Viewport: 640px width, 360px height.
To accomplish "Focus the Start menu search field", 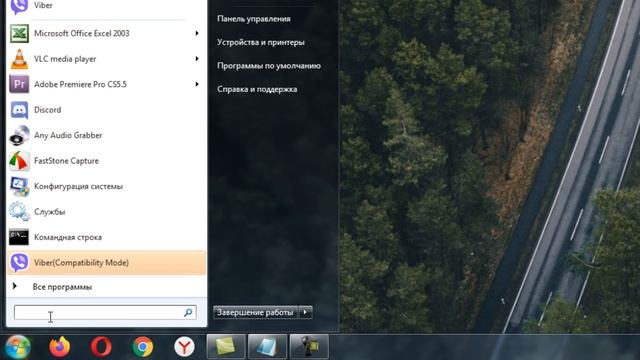I will point(105,313).
